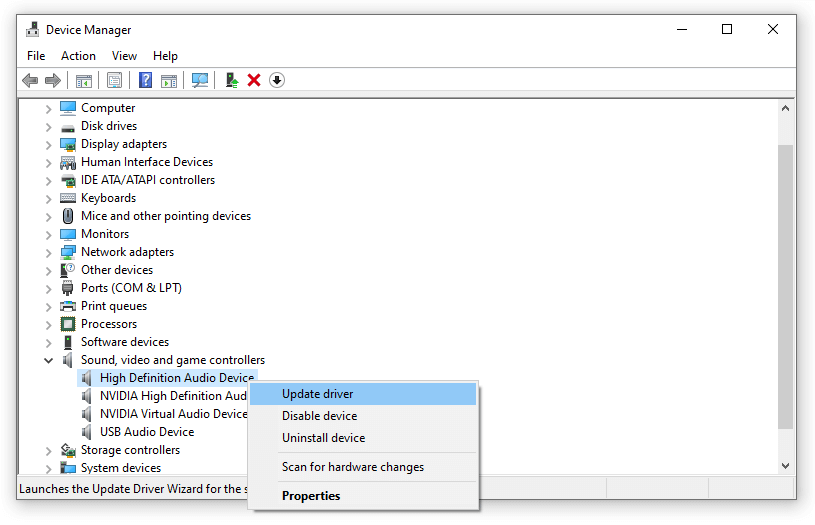Click Mice and other pointing devices label
This screenshot has height=525, width=815.
166,216
